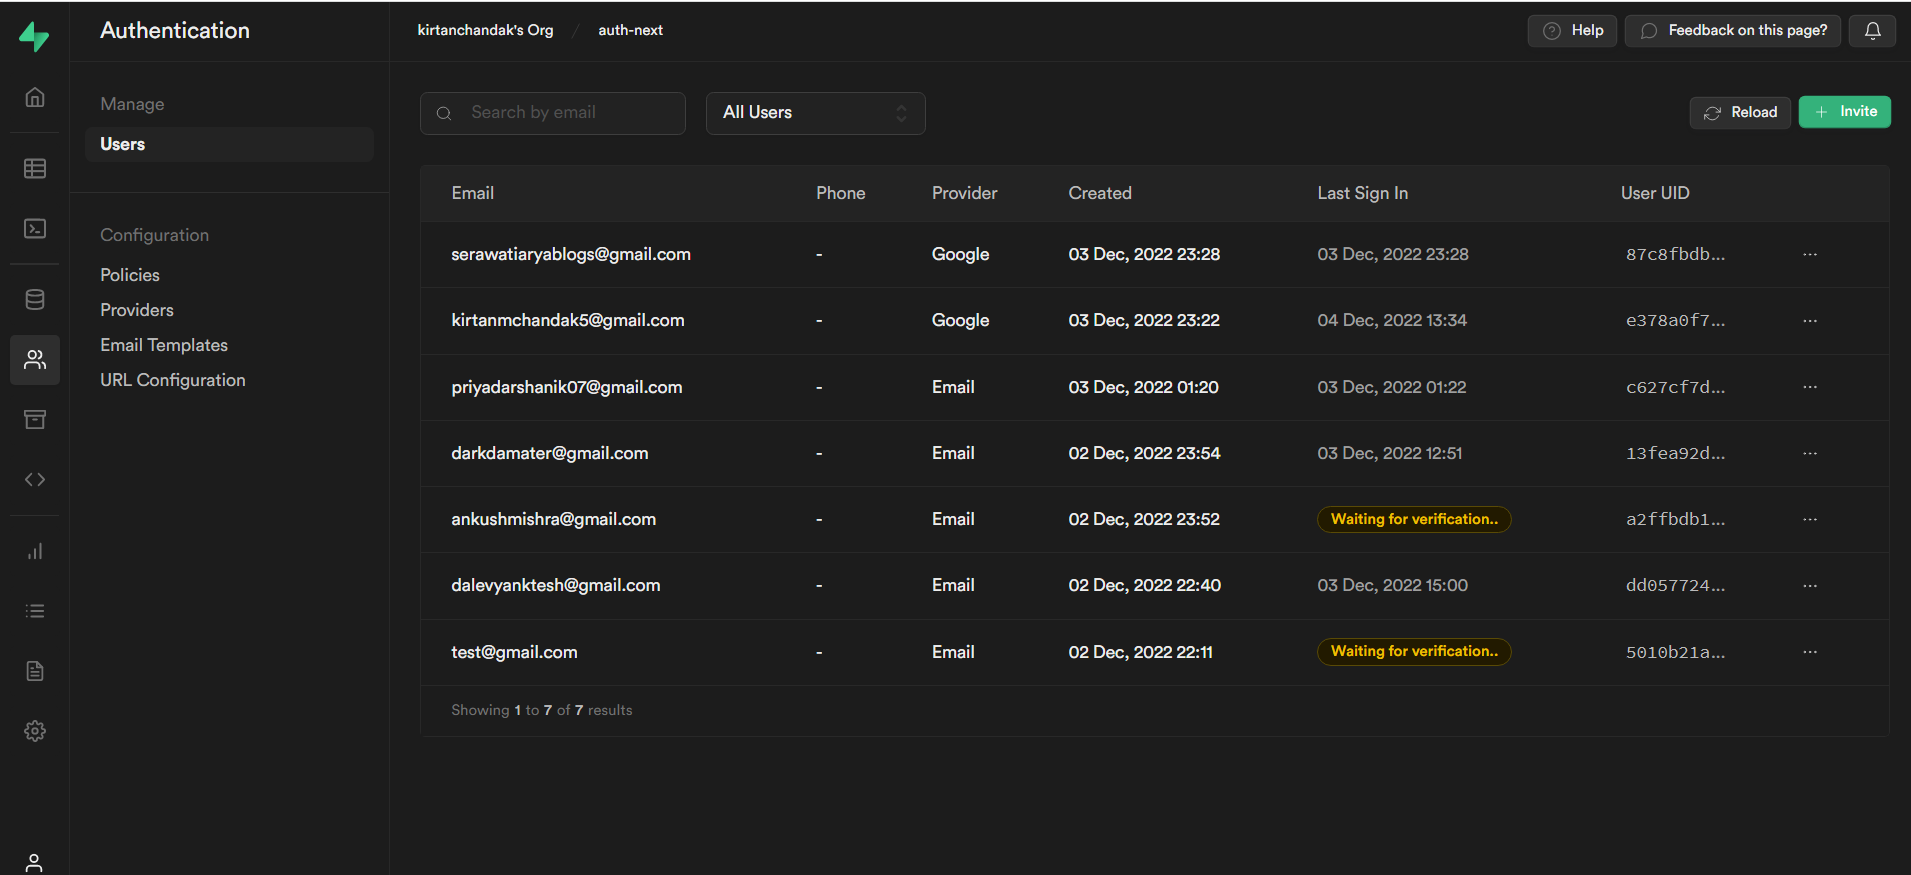Open the Table Editor icon
The image size is (1911, 875).
point(35,168)
